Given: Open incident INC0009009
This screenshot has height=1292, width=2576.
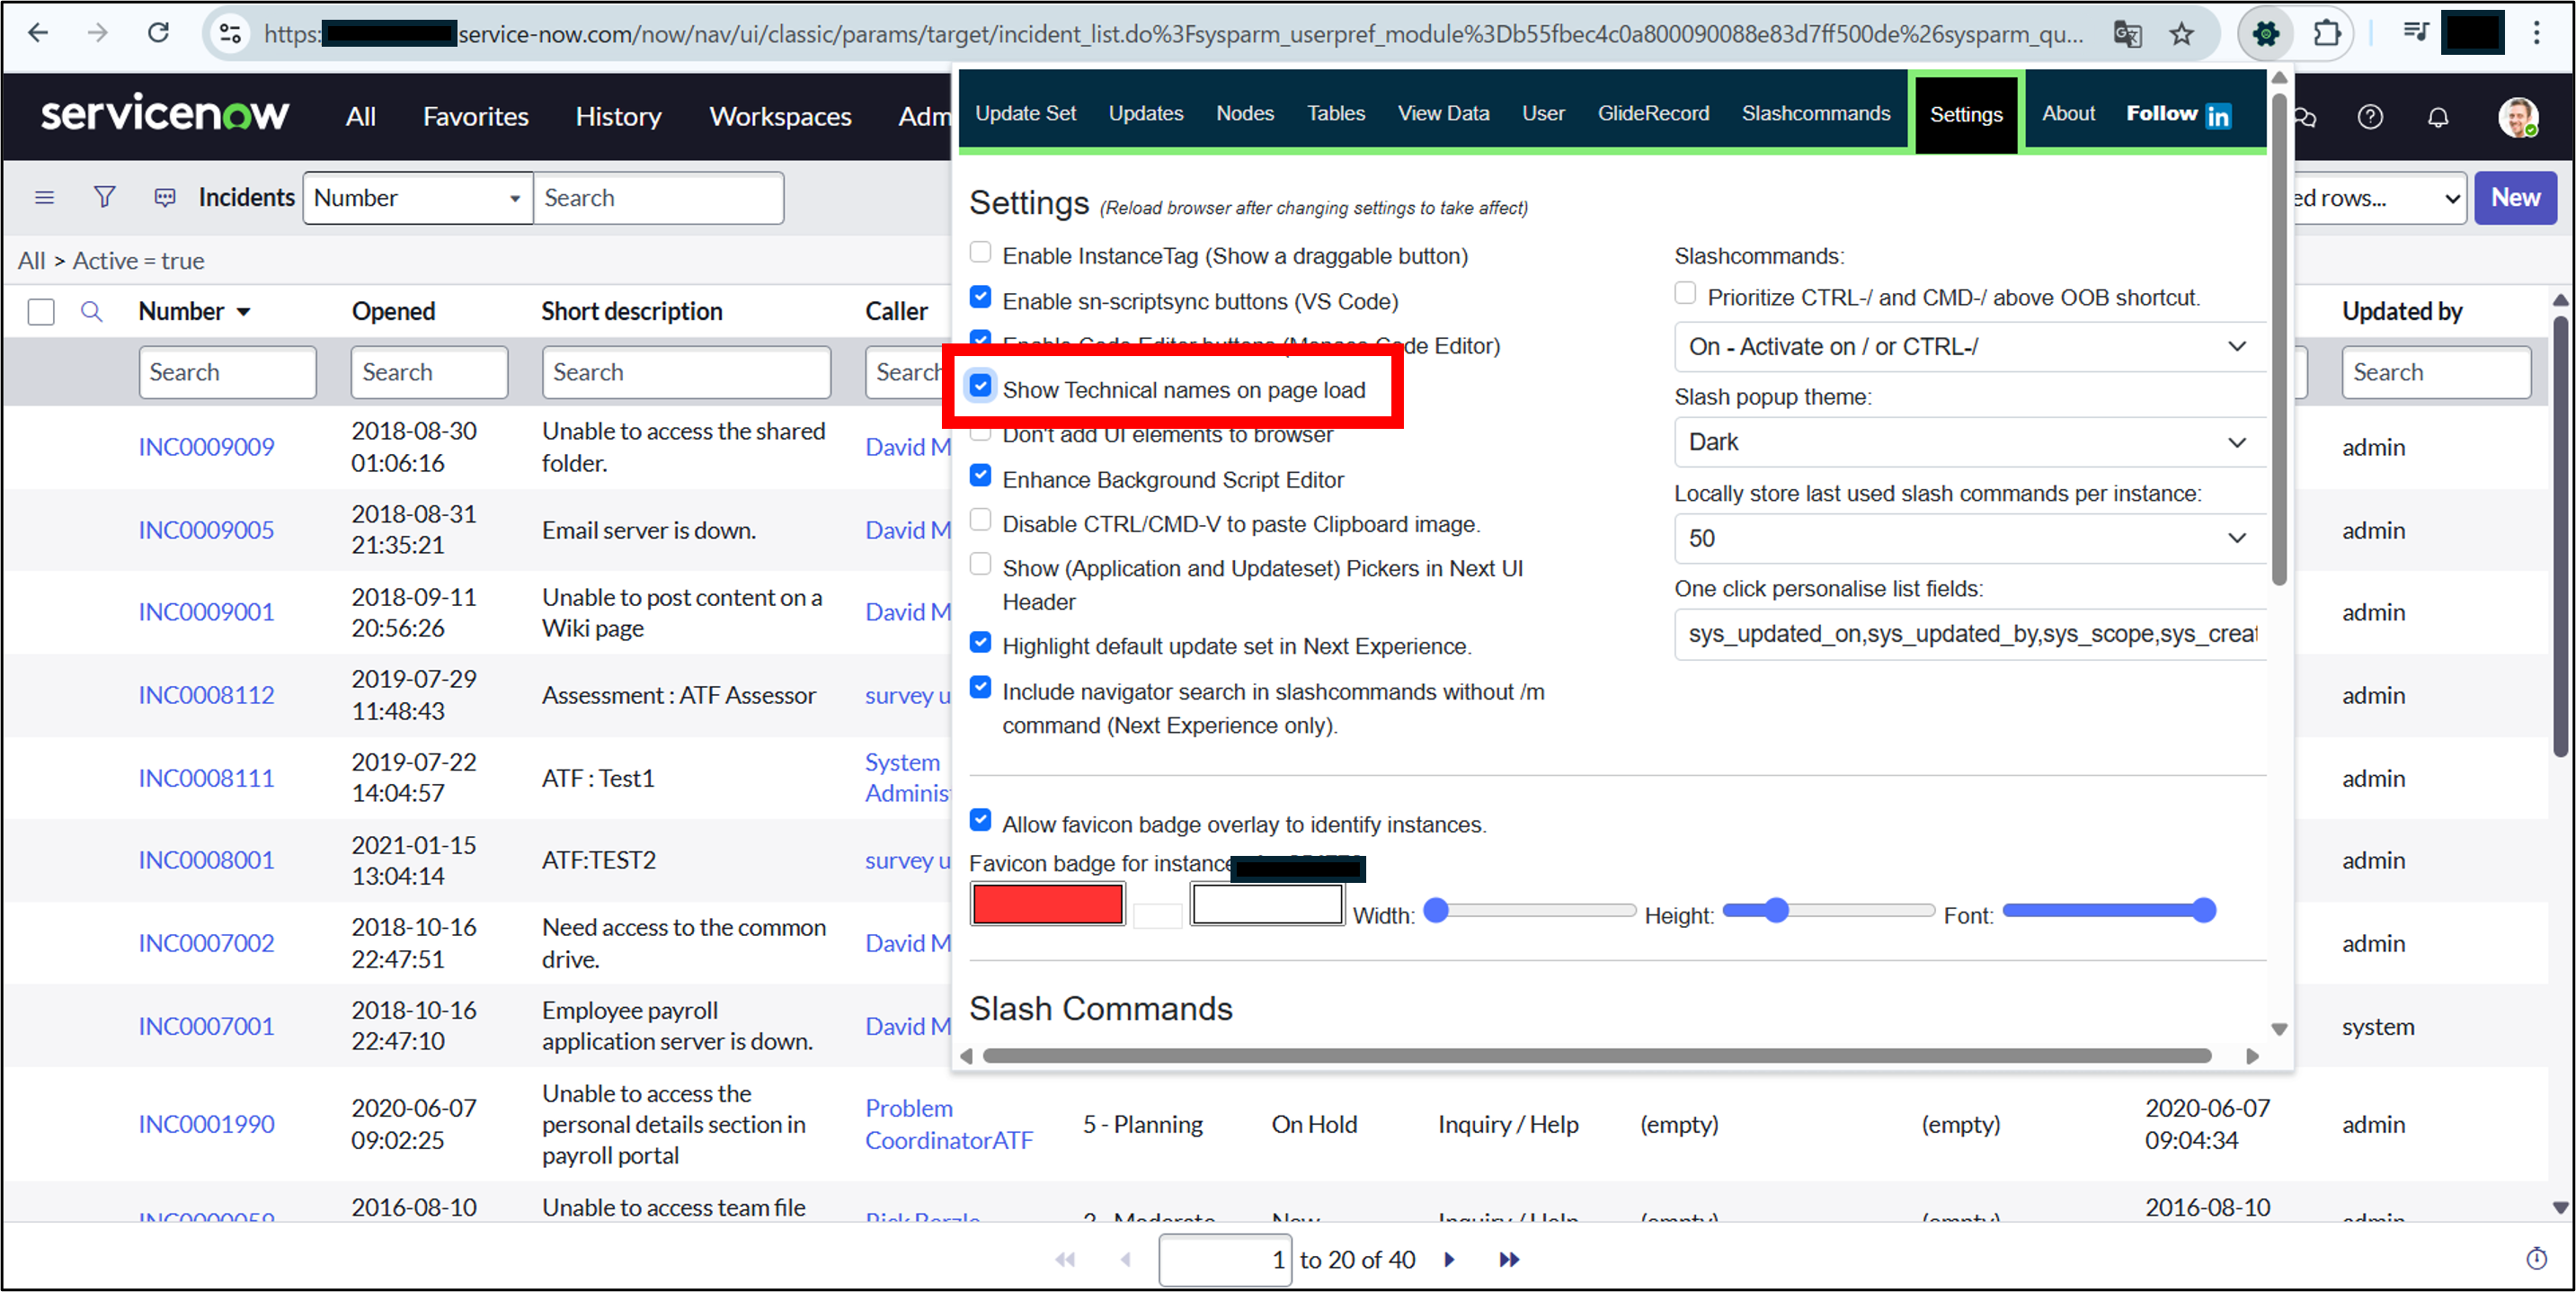Looking at the screenshot, I should [x=206, y=447].
